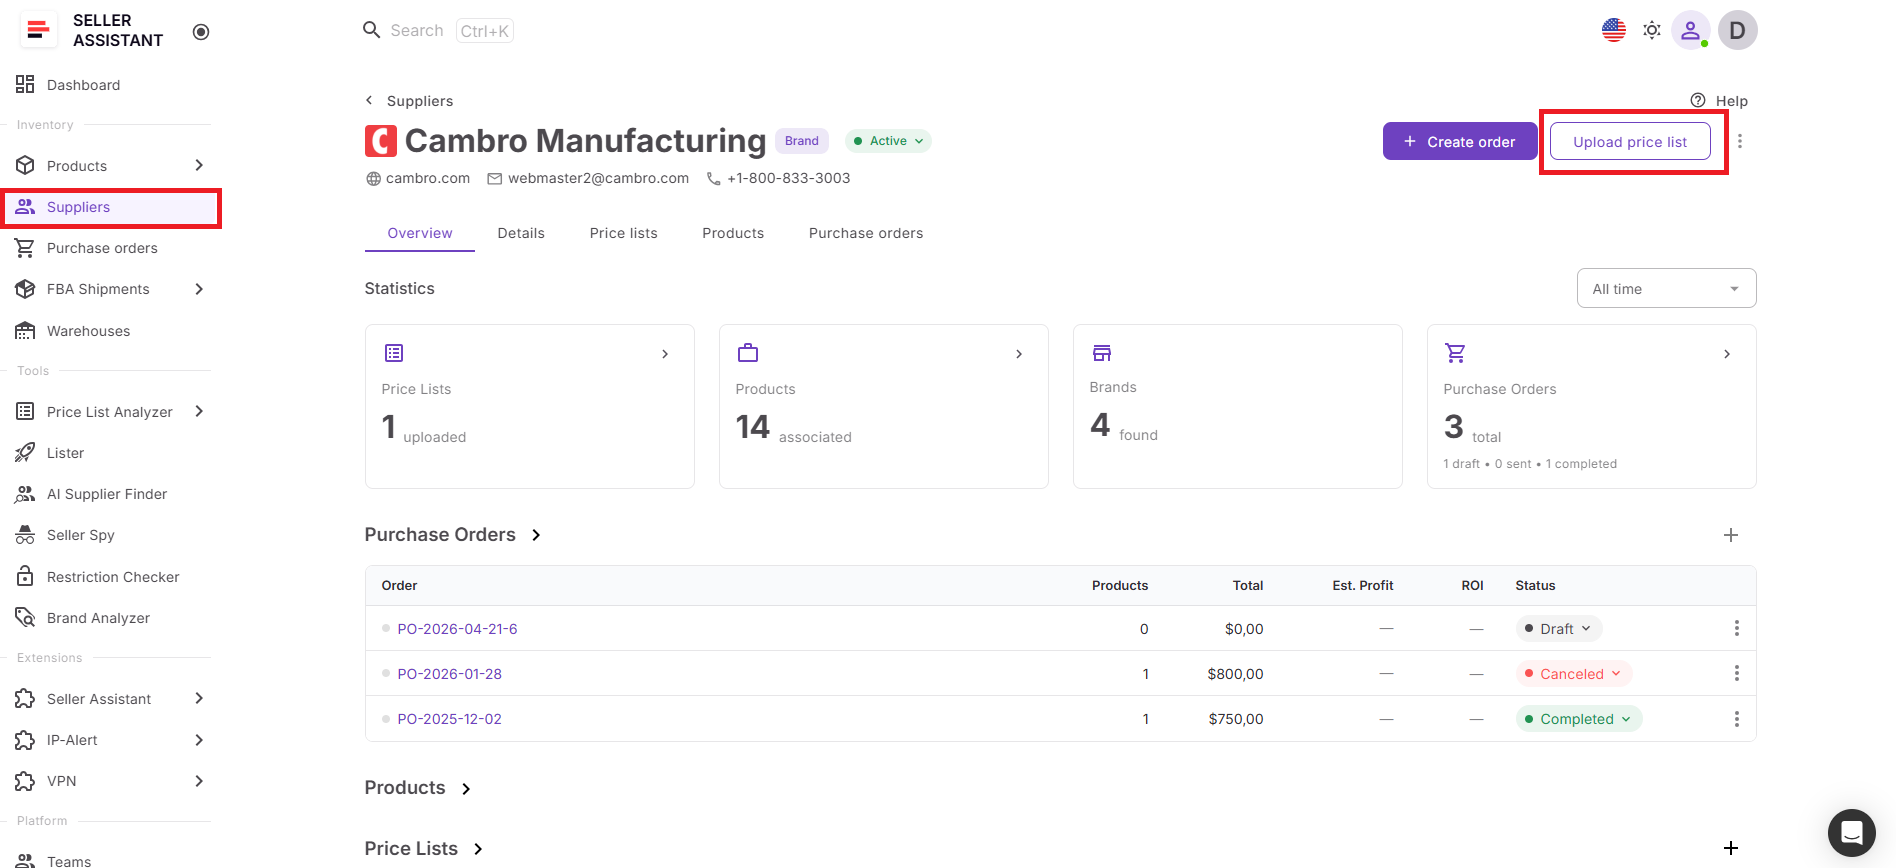
Task: Click the search magnifier icon
Action: [x=371, y=30]
